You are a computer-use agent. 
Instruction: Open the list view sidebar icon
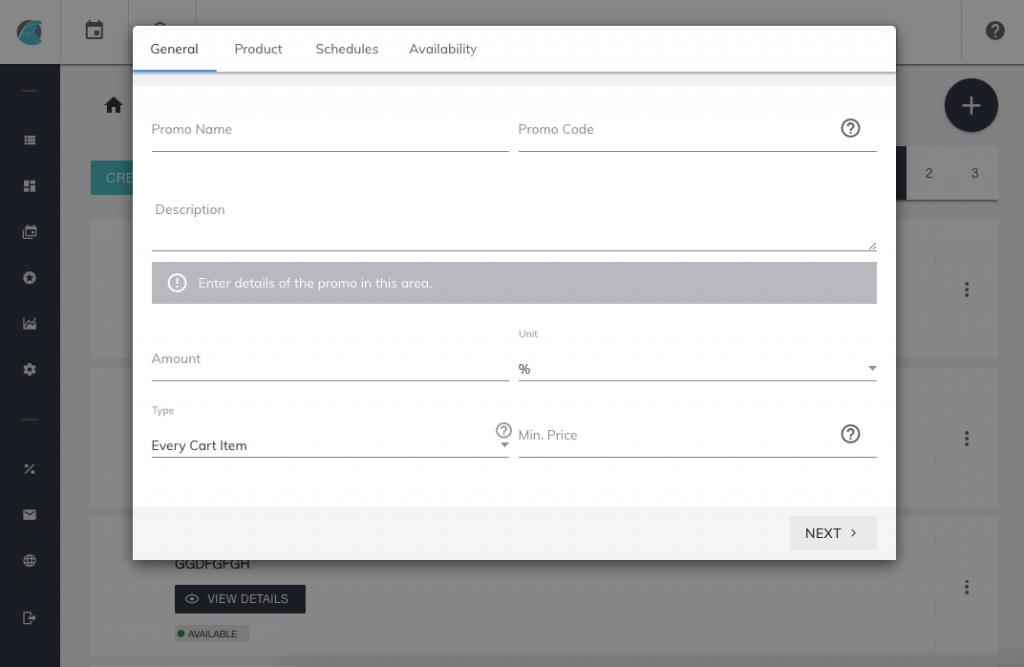(x=29, y=140)
